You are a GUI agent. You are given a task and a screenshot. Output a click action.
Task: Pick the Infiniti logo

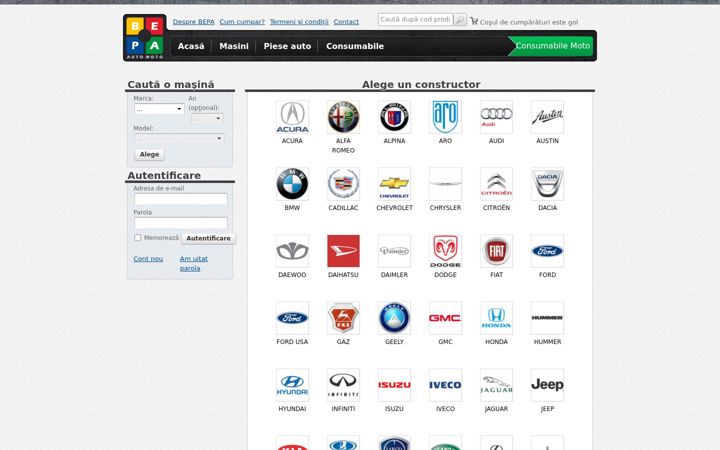coord(343,385)
